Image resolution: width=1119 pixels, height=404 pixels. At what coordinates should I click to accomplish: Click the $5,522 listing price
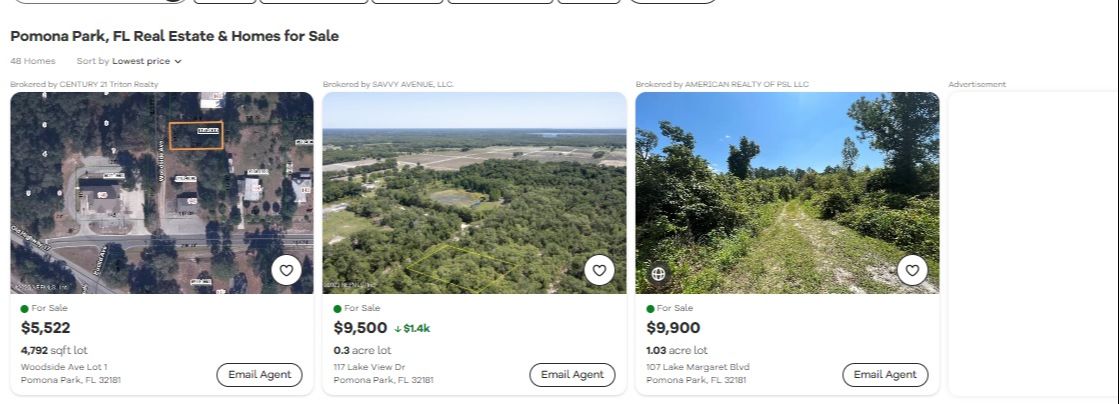(46, 328)
